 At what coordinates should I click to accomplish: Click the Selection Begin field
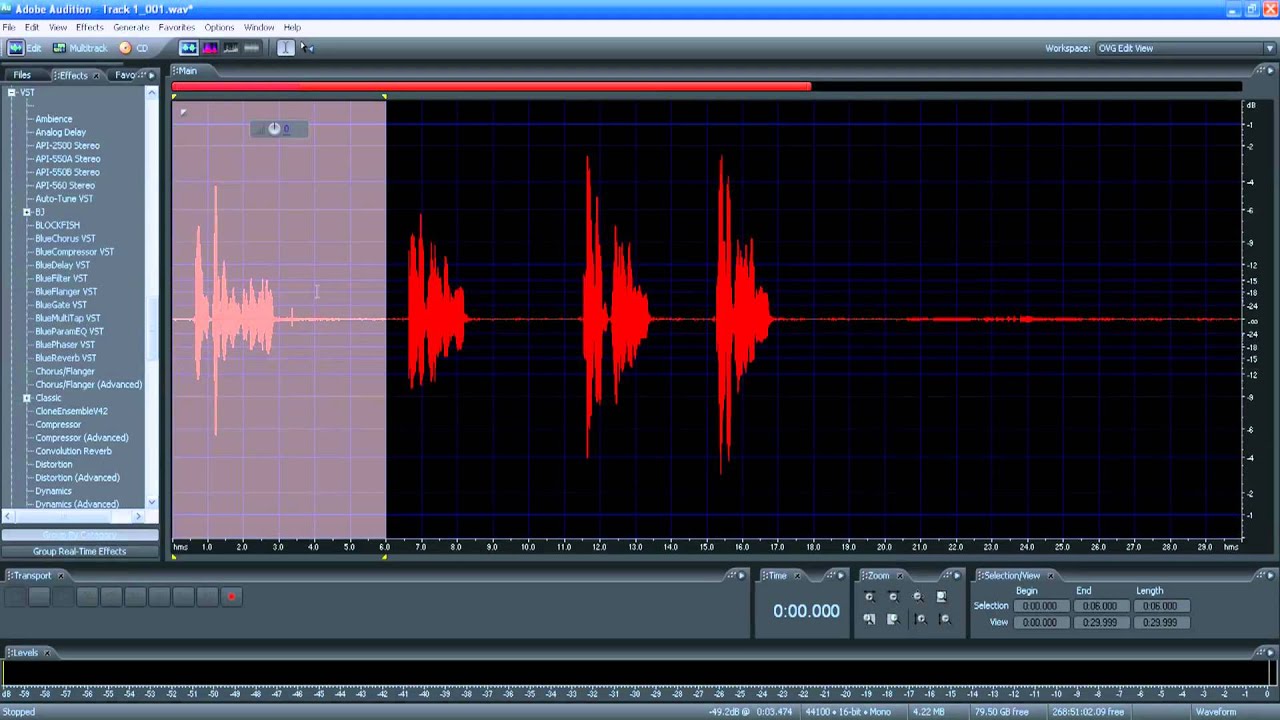tap(1039, 606)
